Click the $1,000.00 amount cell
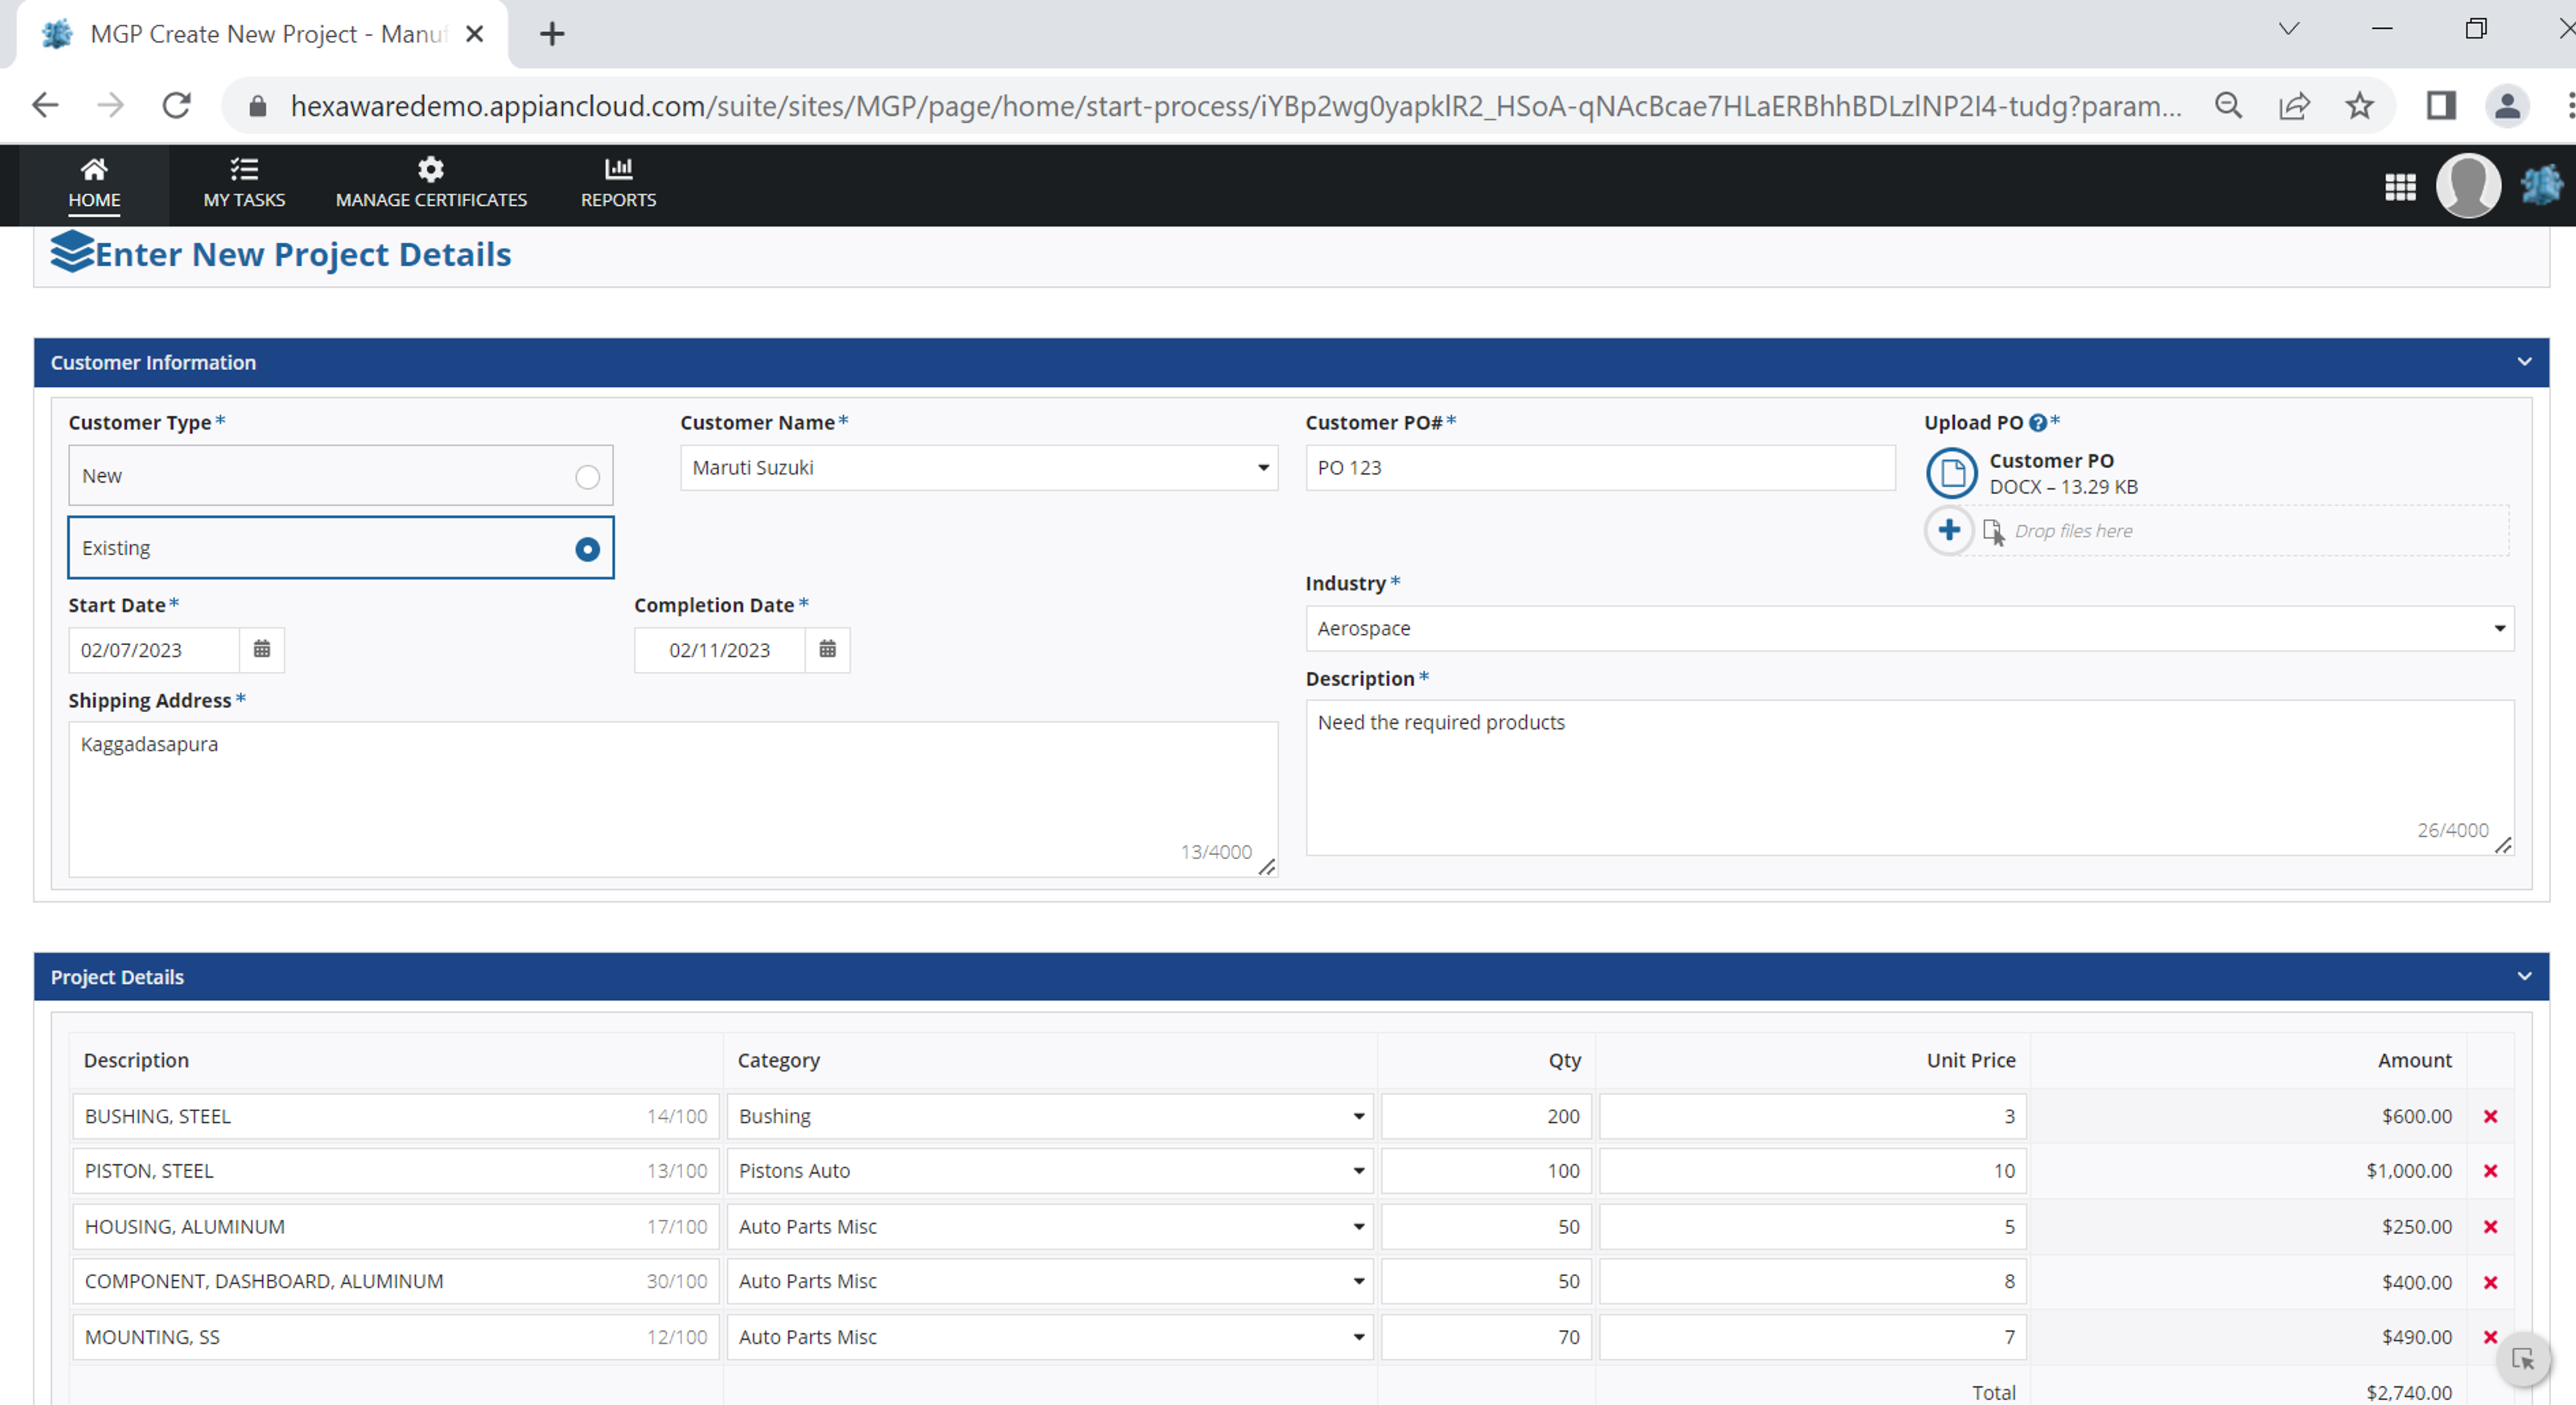Screen dimensions: 2576x1405 pos(2408,1171)
